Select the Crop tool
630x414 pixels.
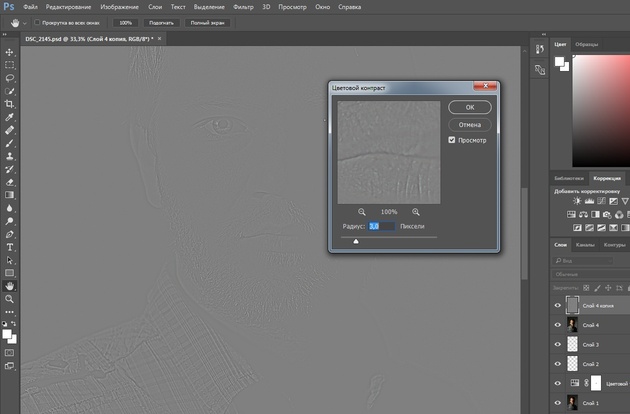(10, 103)
